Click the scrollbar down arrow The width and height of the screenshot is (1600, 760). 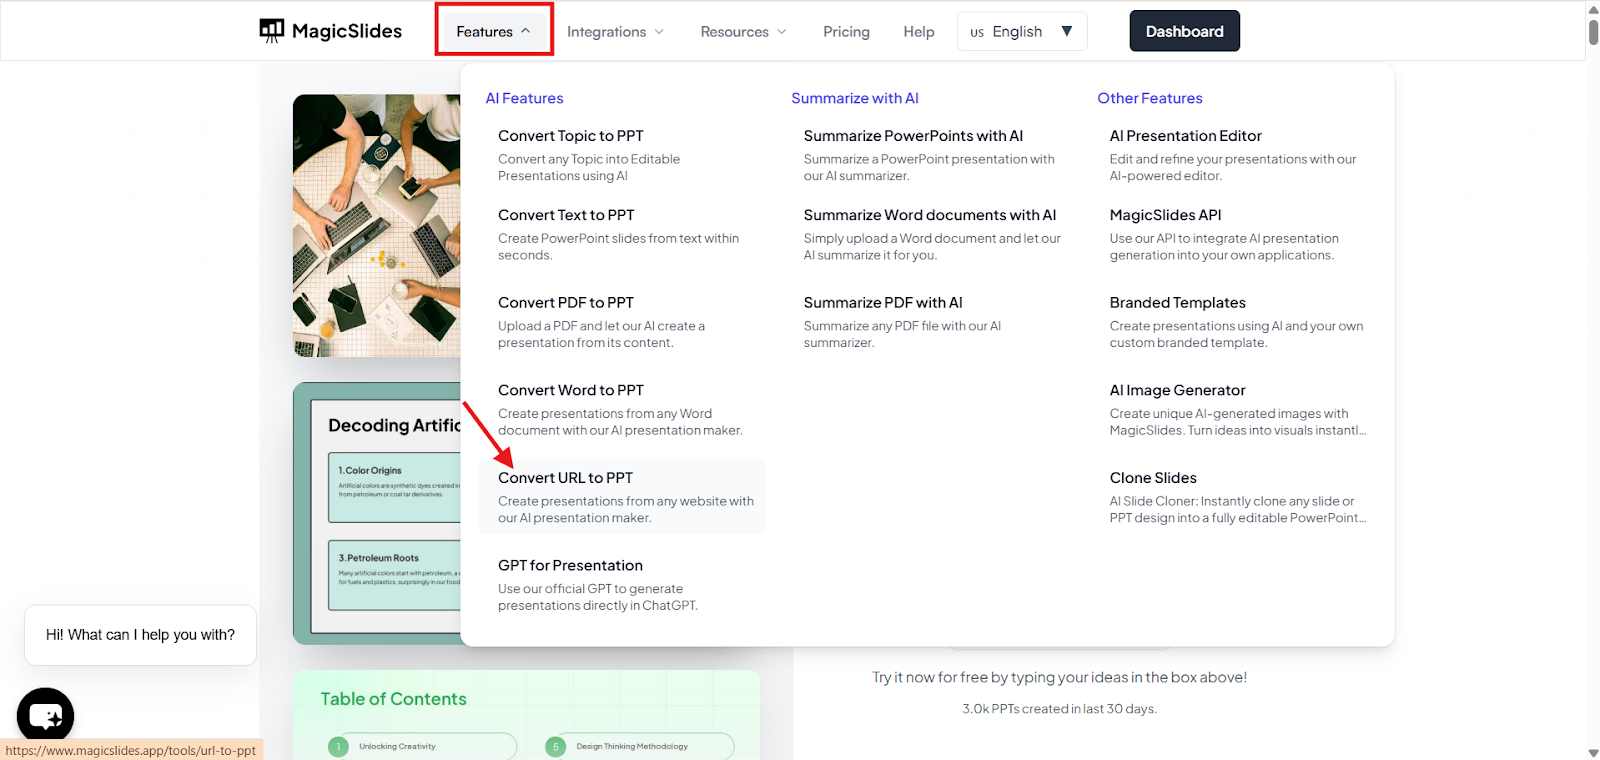[1593, 752]
